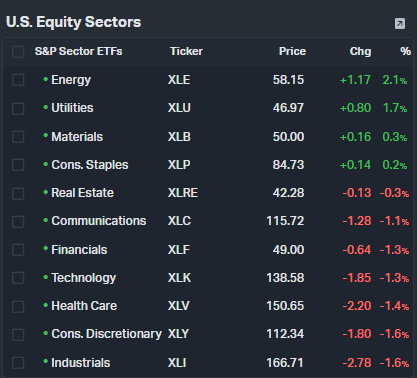Check the Real Estate row checkbox
The image size is (417, 378).
click(18, 193)
